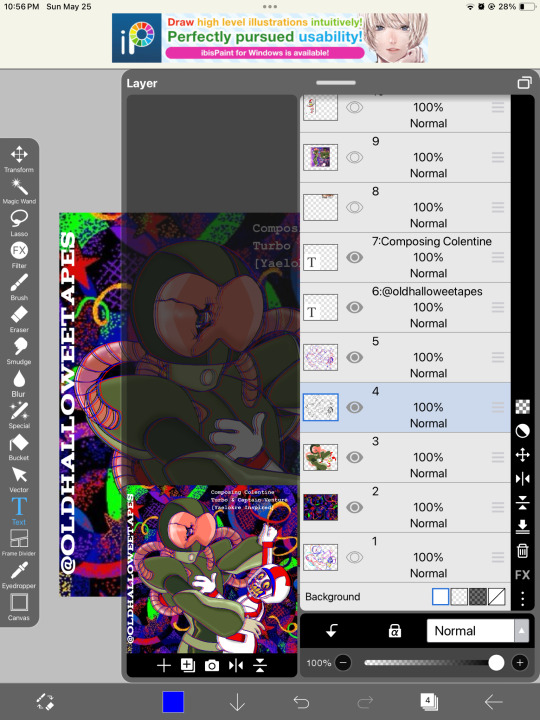Screen dimensions: 540x720
Task: Add a new layer with plus icon
Action: click(x=163, y=665)
